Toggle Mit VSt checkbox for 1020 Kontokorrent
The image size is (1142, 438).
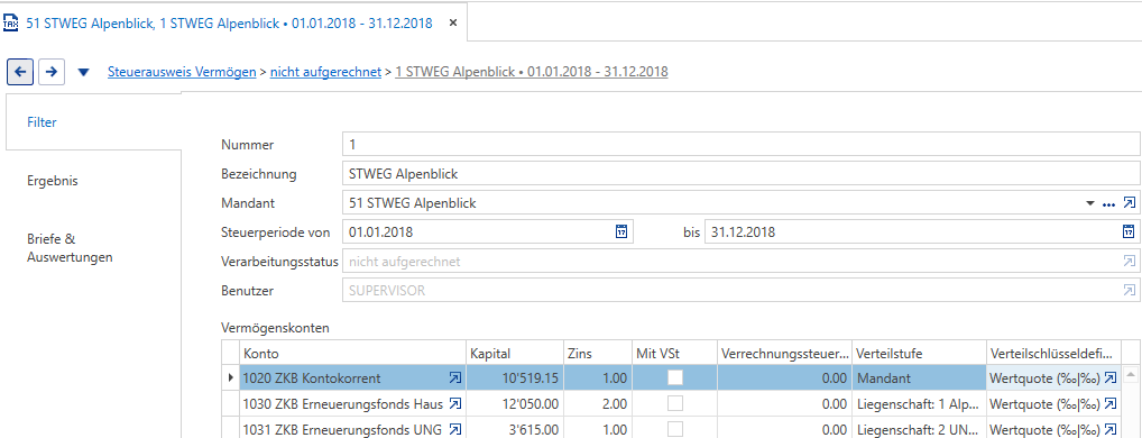point(676,378)
